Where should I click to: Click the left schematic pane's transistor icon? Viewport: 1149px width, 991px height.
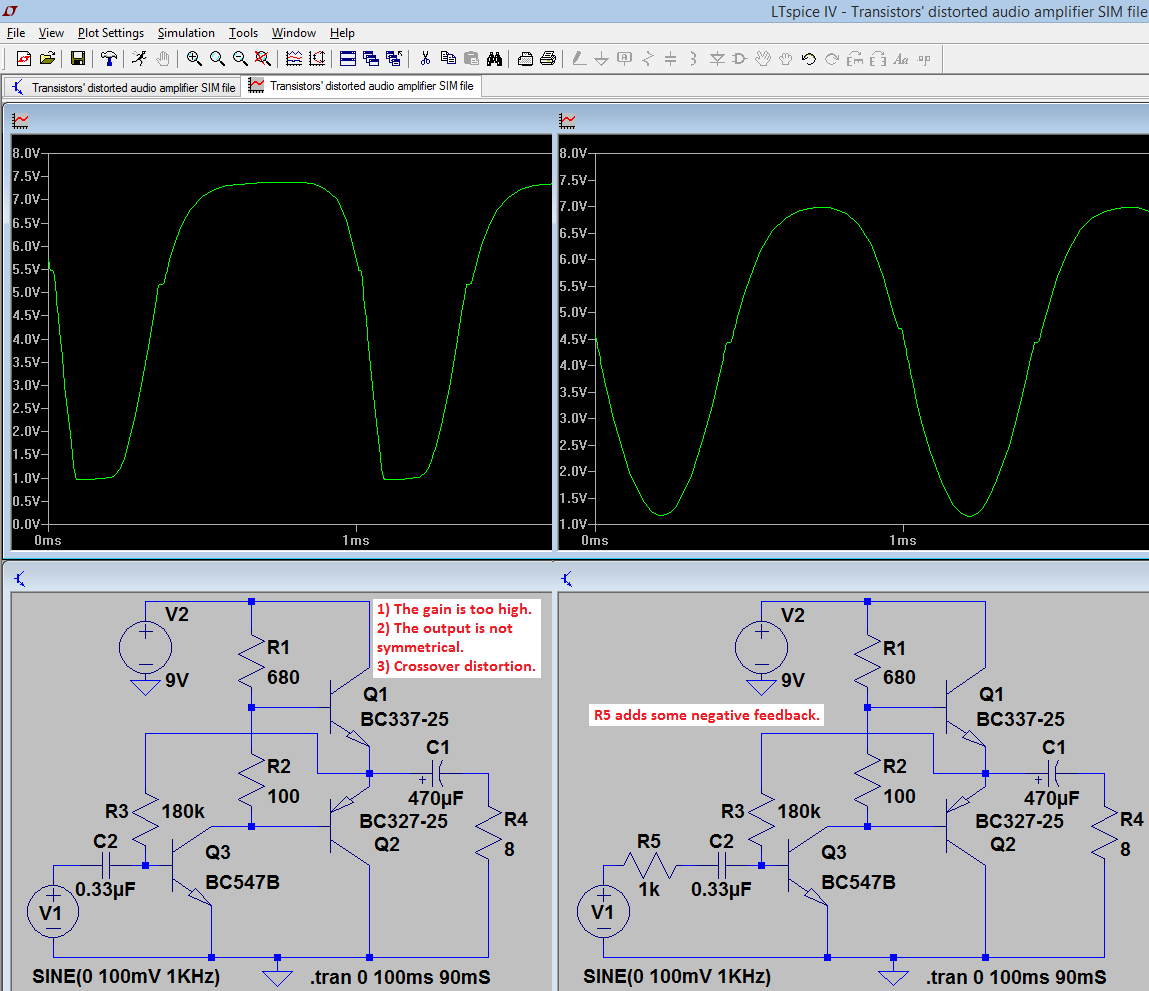click(x=20, y=579)
